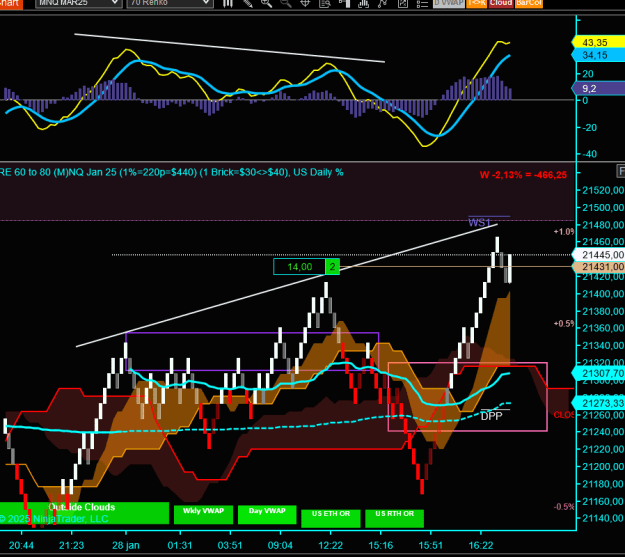This screenshot has height=557, width=625.
Task: Click the square icon before the properties list
Action: pos(403,3)
